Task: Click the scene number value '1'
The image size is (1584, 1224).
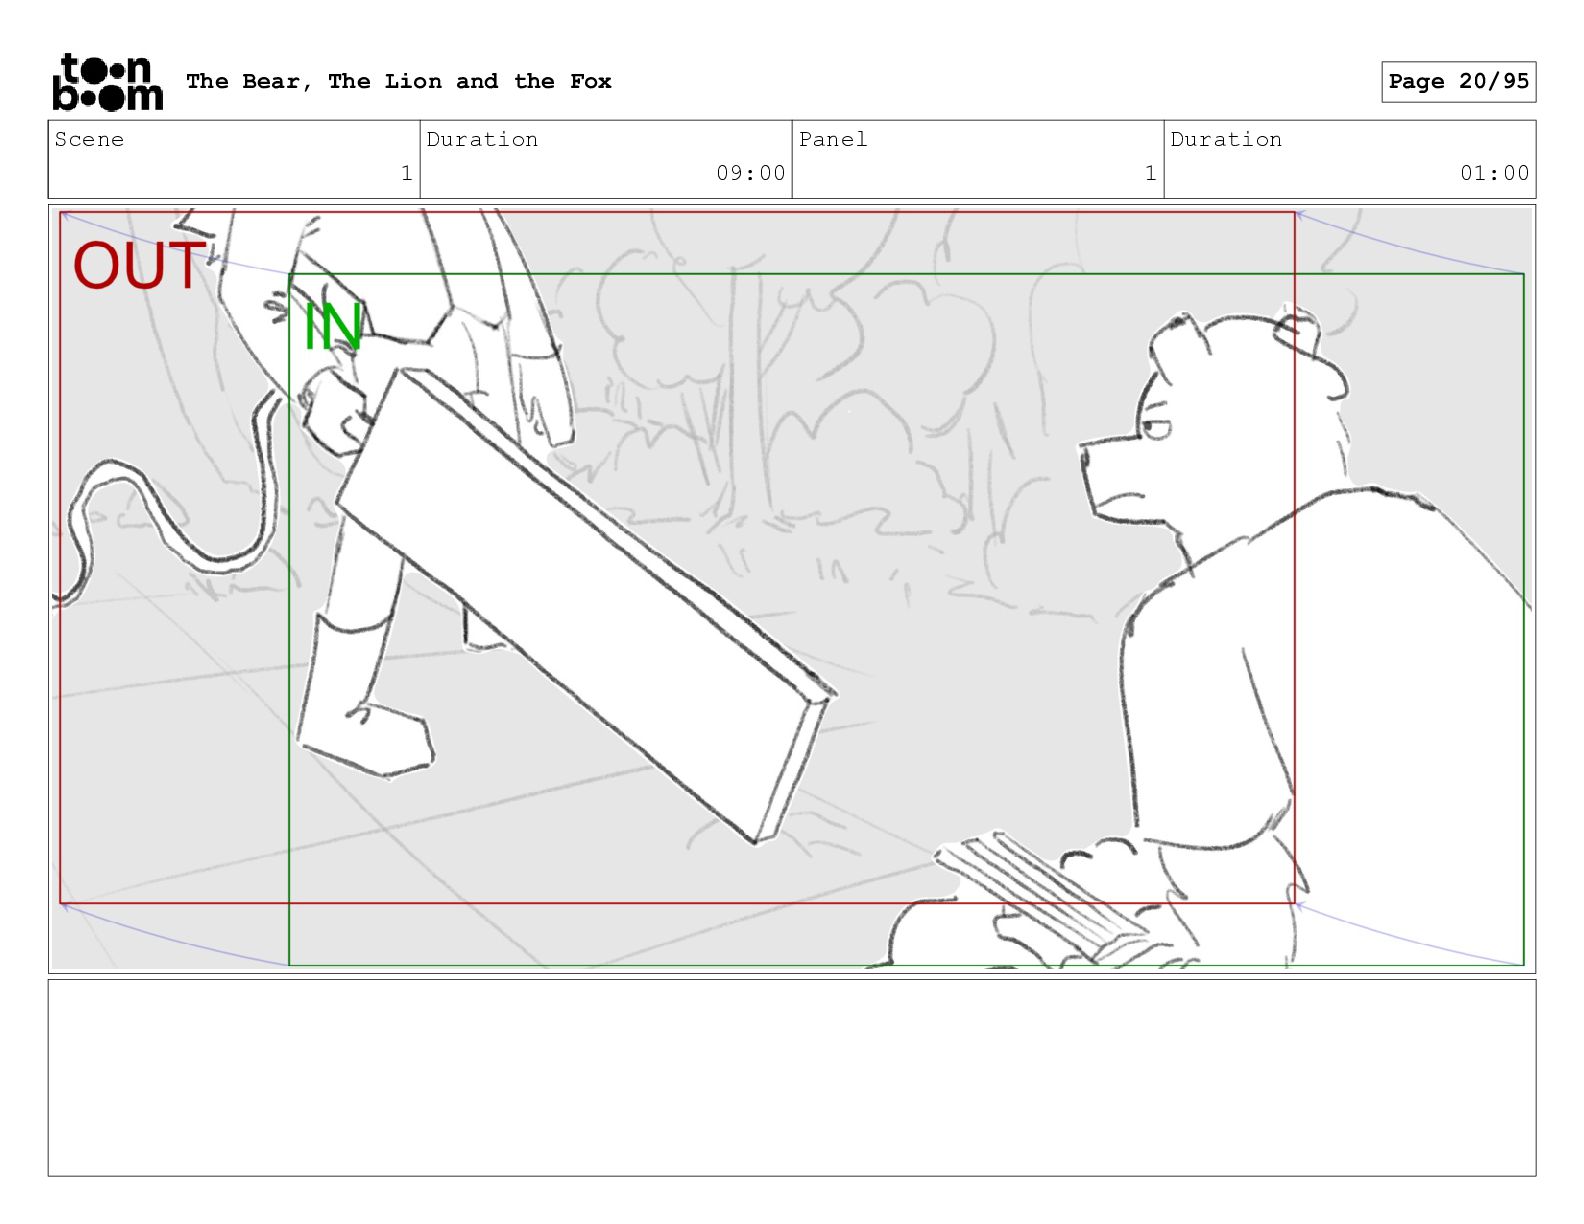Action: (406, 173)
